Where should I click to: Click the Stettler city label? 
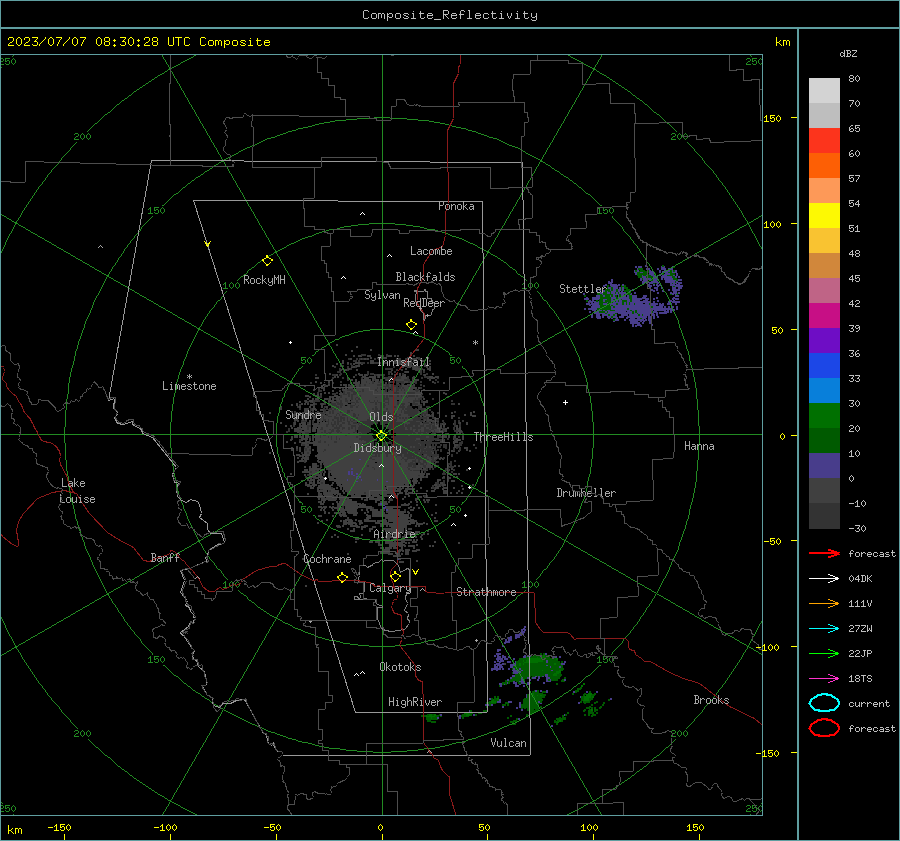point(583,289)
